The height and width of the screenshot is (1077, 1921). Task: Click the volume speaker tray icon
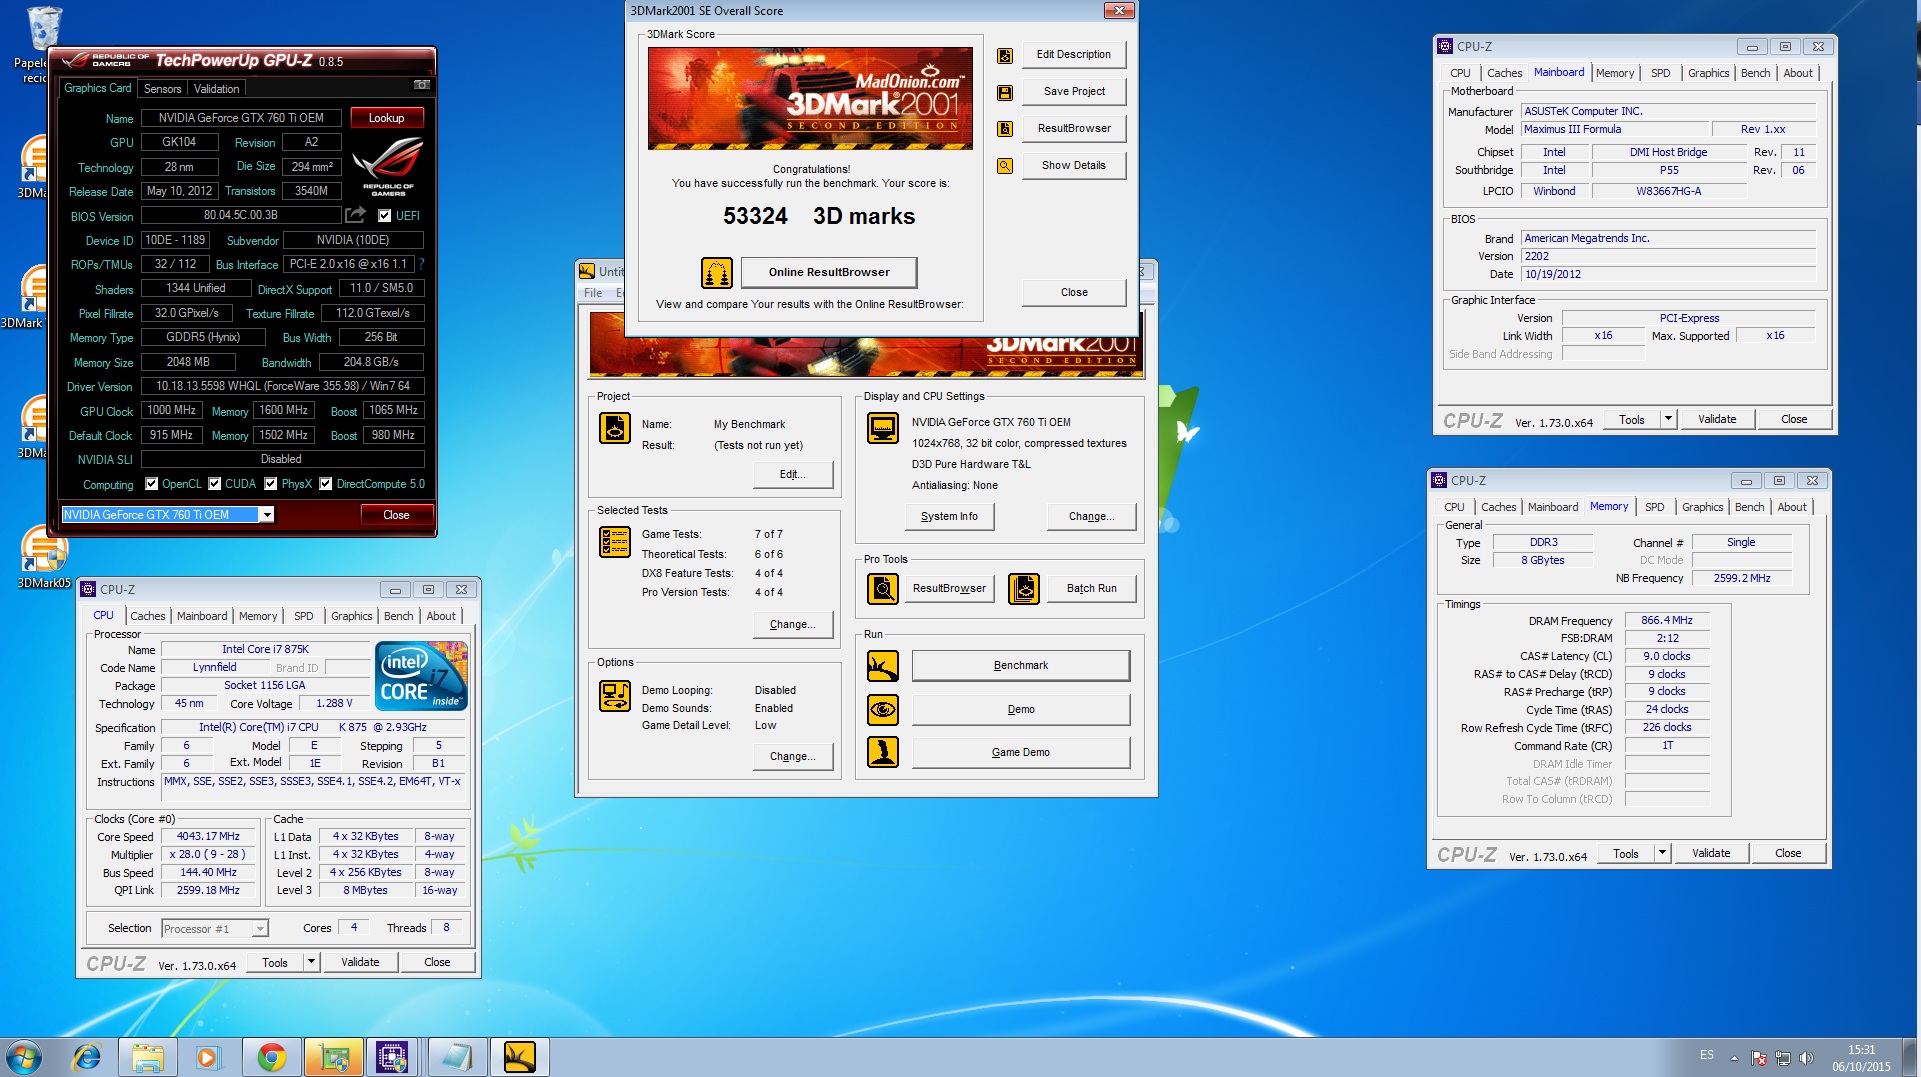1806,1058
